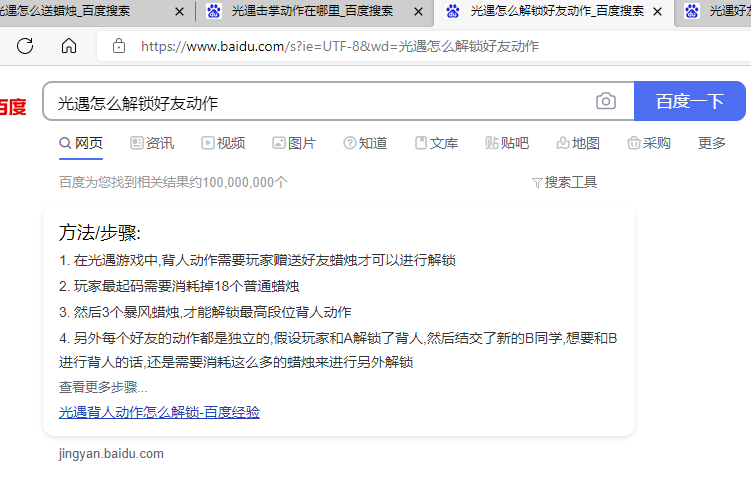This screenshot has width=751, height=486.
Task: Click step 4 text about 每个好友的动作
Action: pyautogui.click(x=338, y=350)
